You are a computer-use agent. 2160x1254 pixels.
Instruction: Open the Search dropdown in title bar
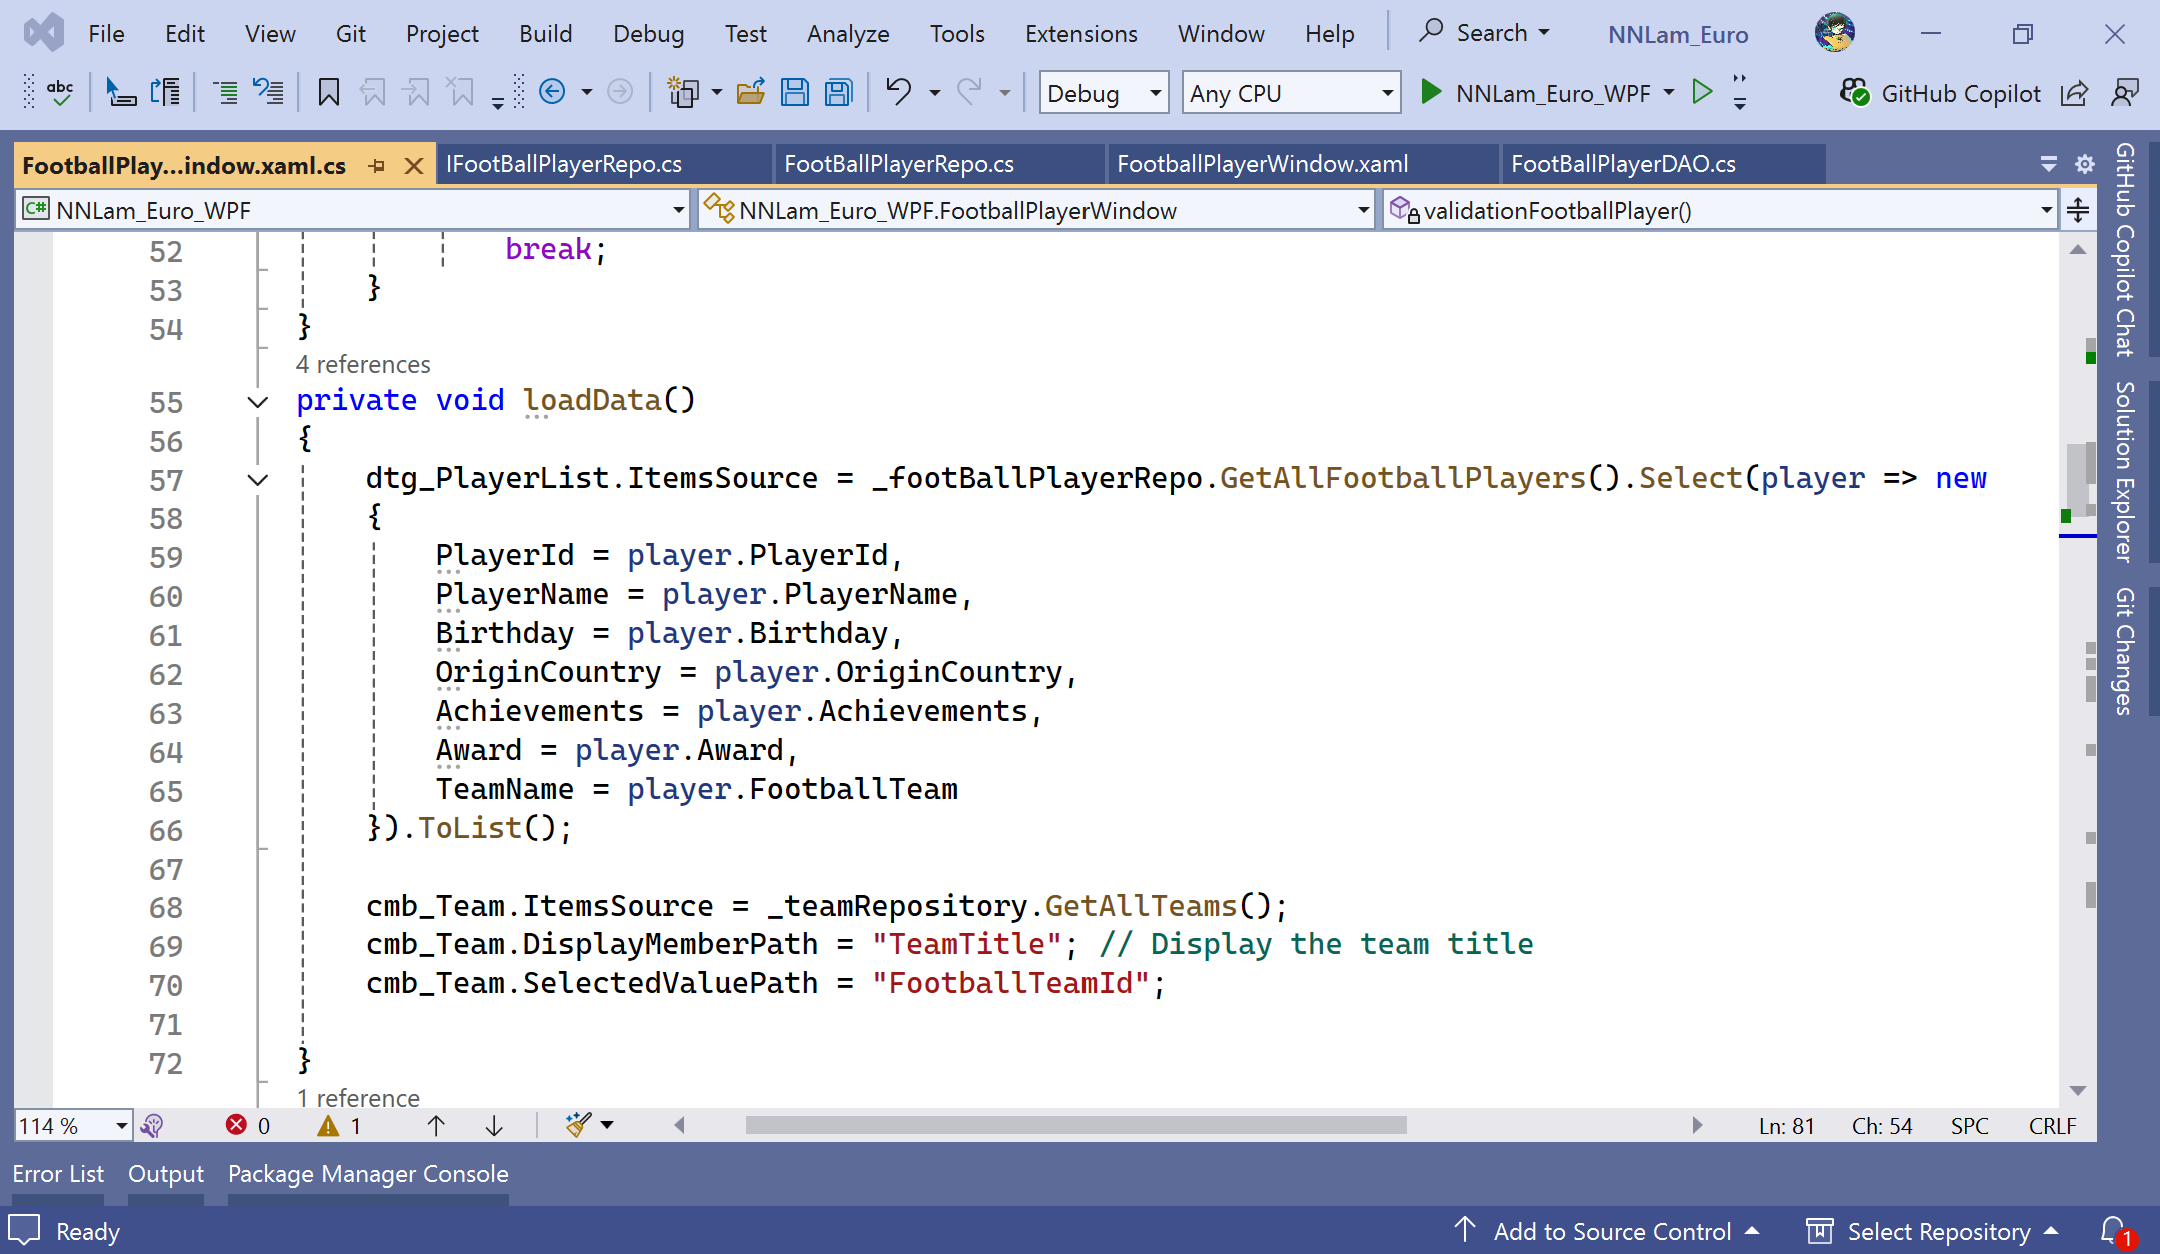point(1485,33)
